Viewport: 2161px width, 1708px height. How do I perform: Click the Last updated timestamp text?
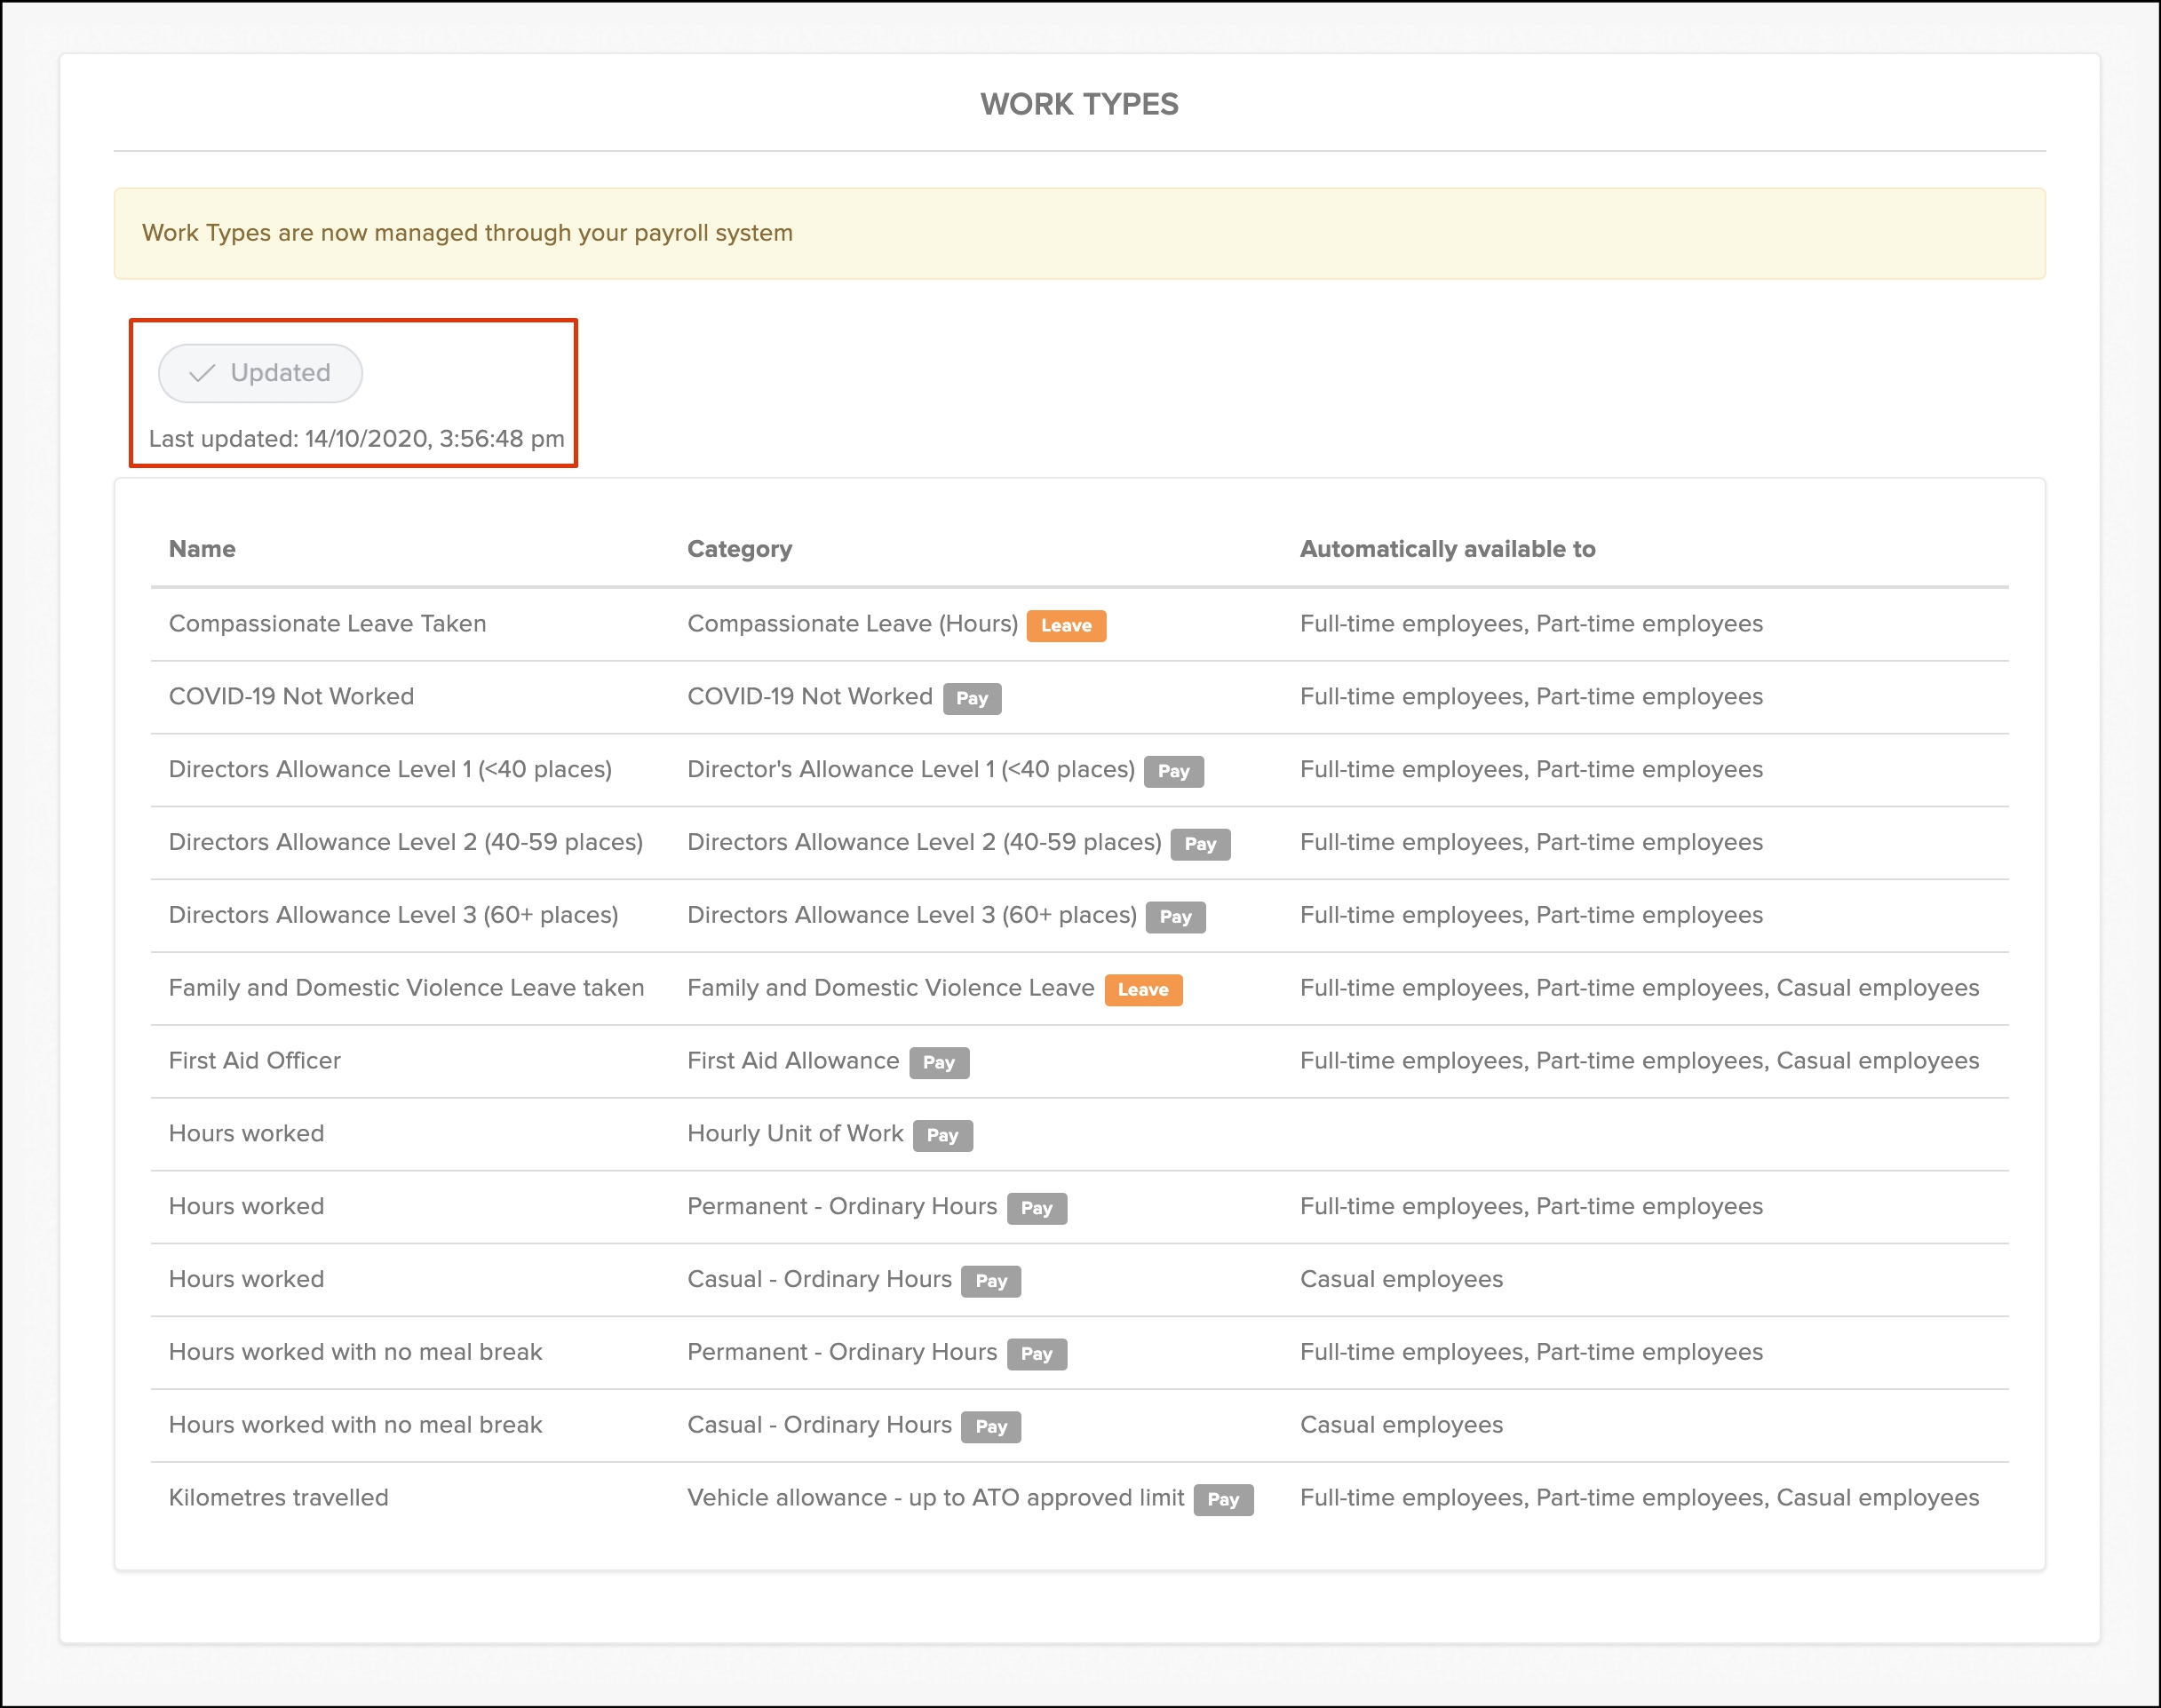[356, 439]
